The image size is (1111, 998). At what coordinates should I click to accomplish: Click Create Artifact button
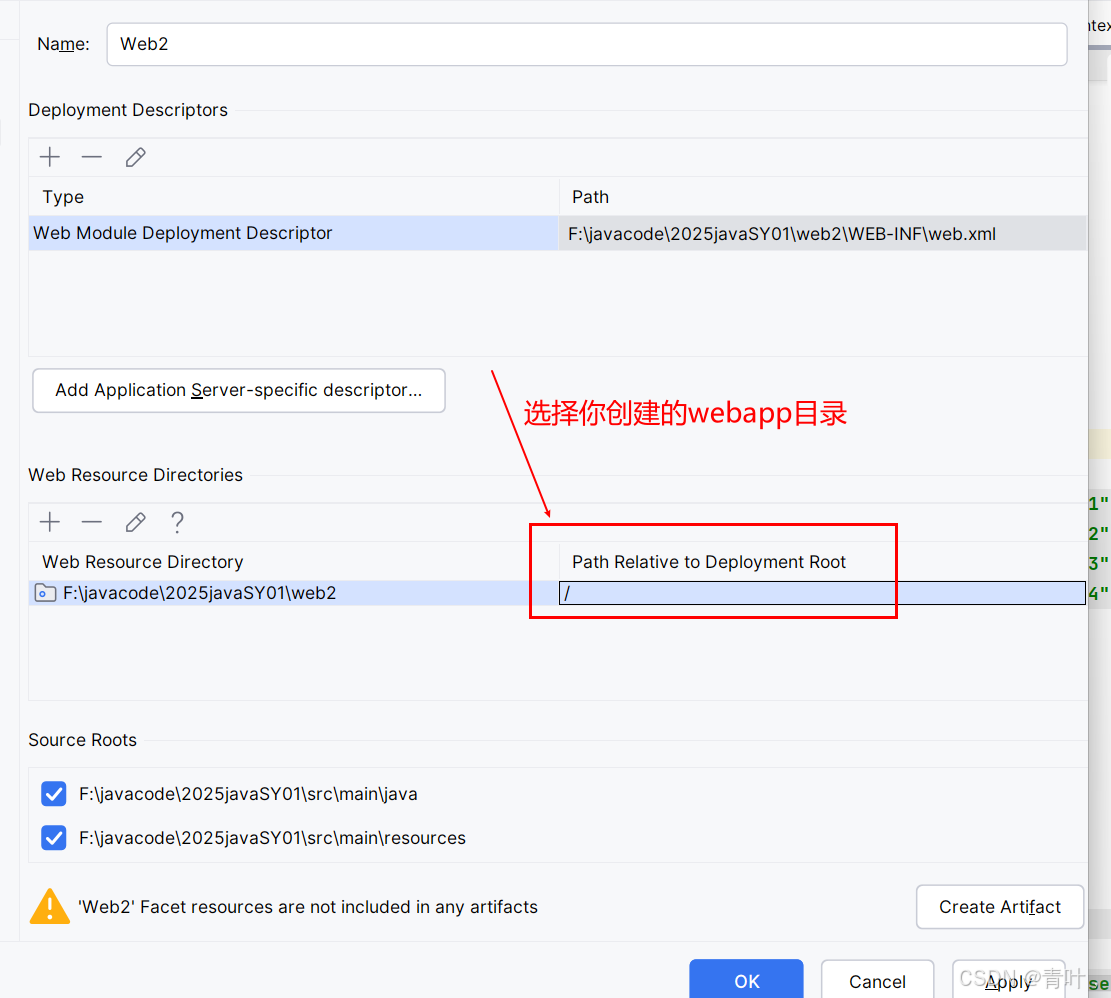(1000, 907)
